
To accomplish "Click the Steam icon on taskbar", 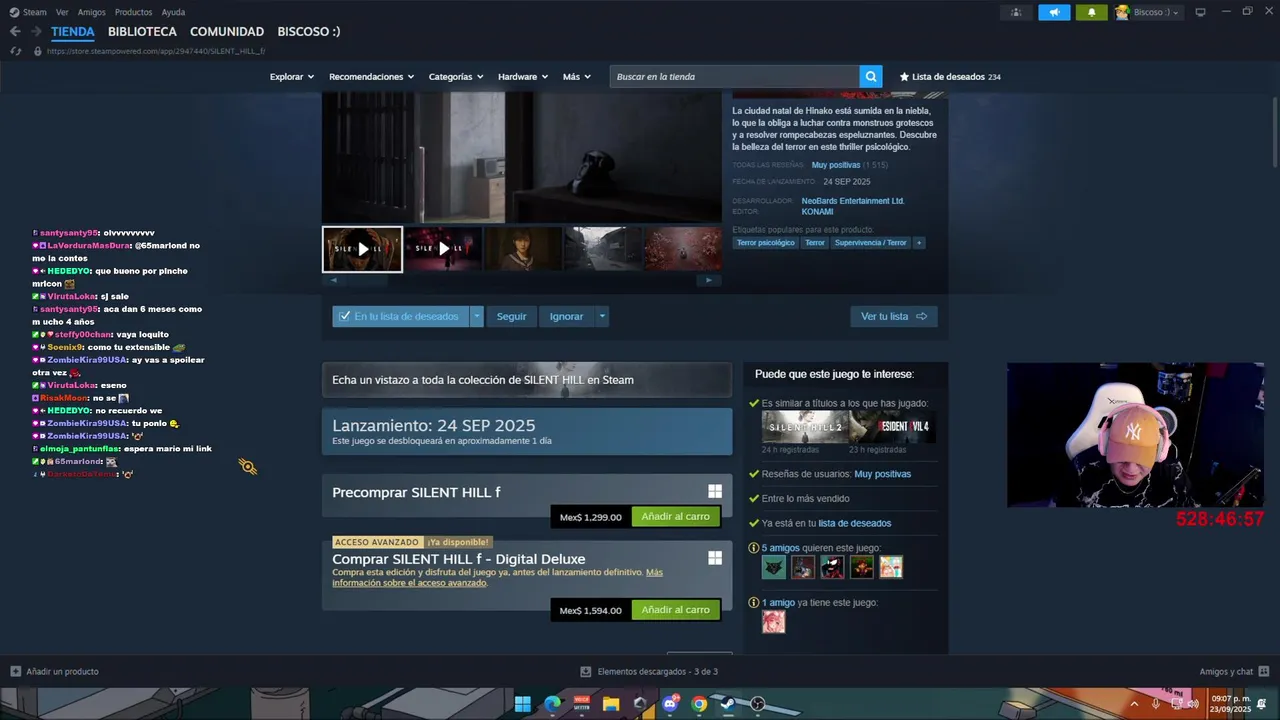I will point(728,704).
